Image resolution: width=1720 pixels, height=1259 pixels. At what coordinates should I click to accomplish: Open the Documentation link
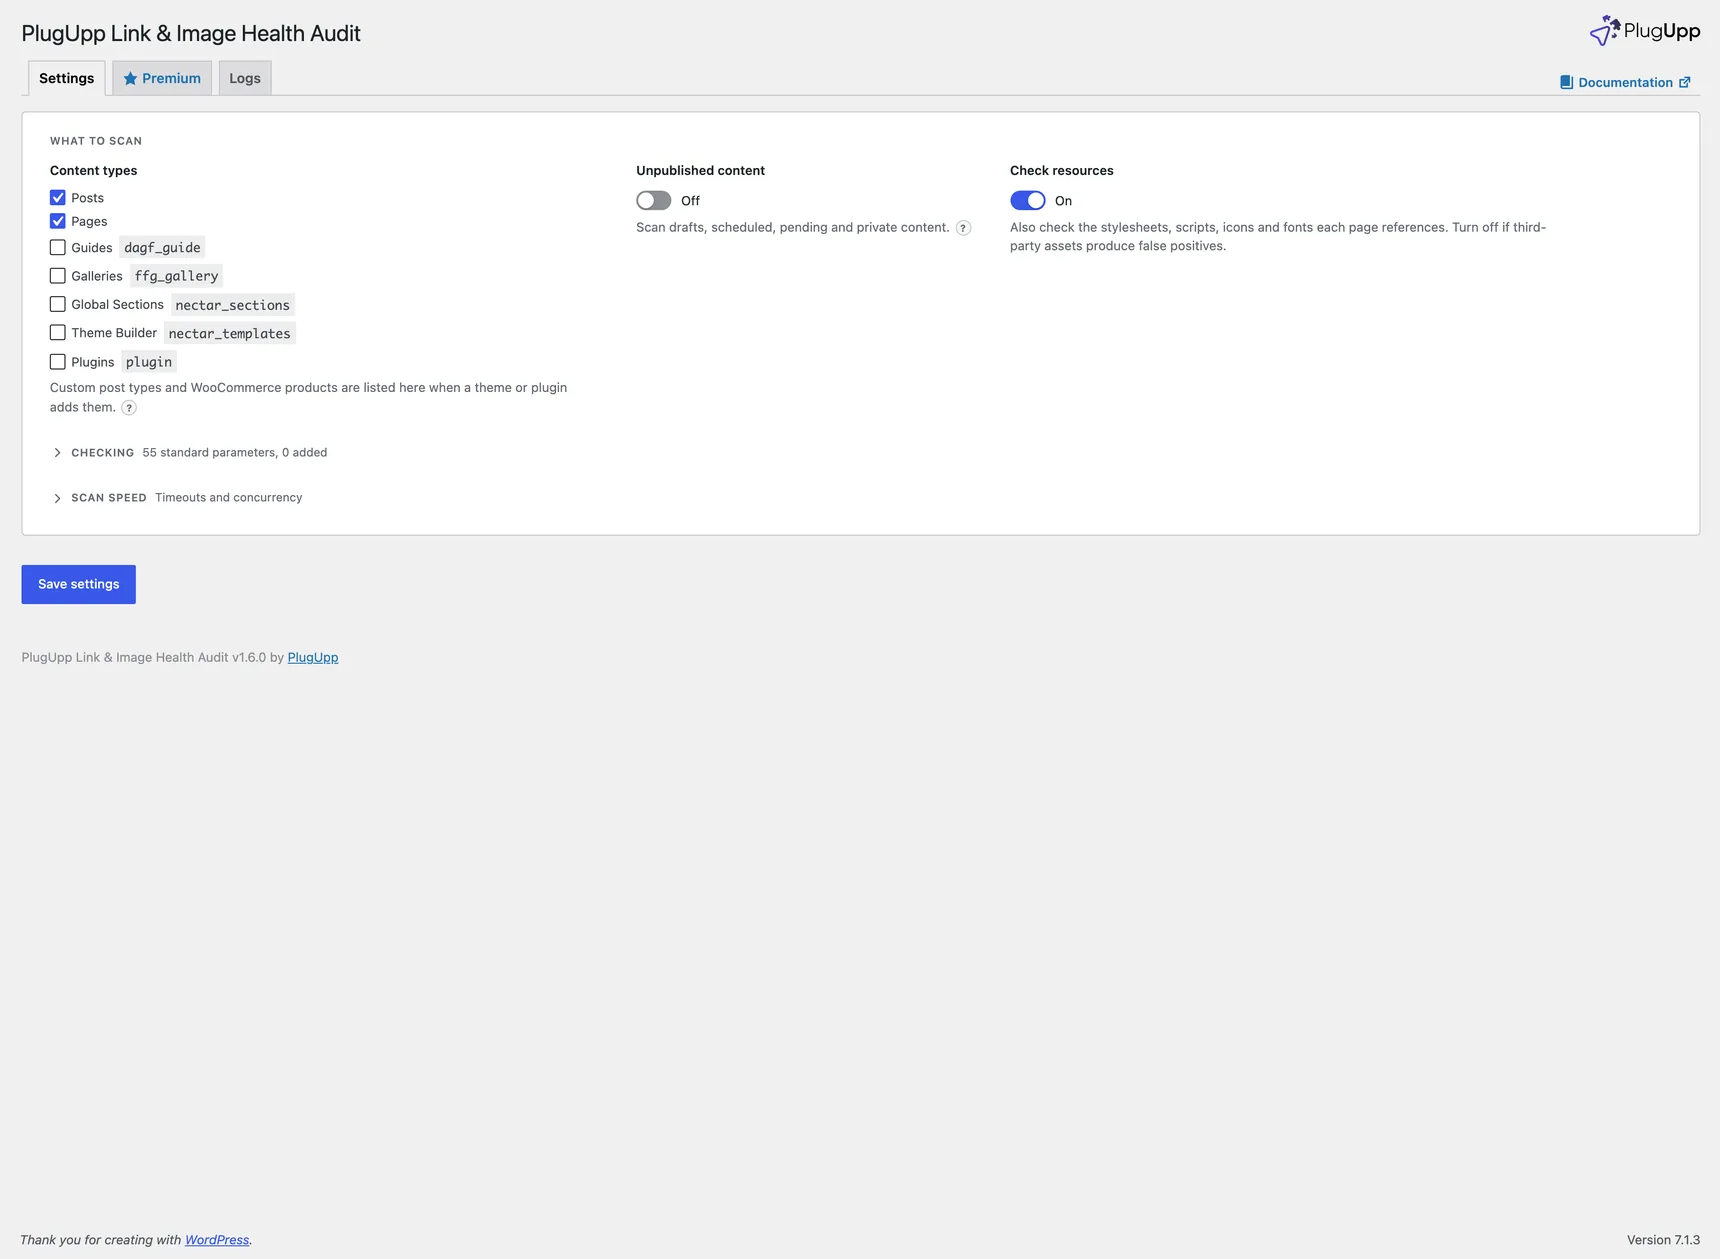coord(1625,83)
